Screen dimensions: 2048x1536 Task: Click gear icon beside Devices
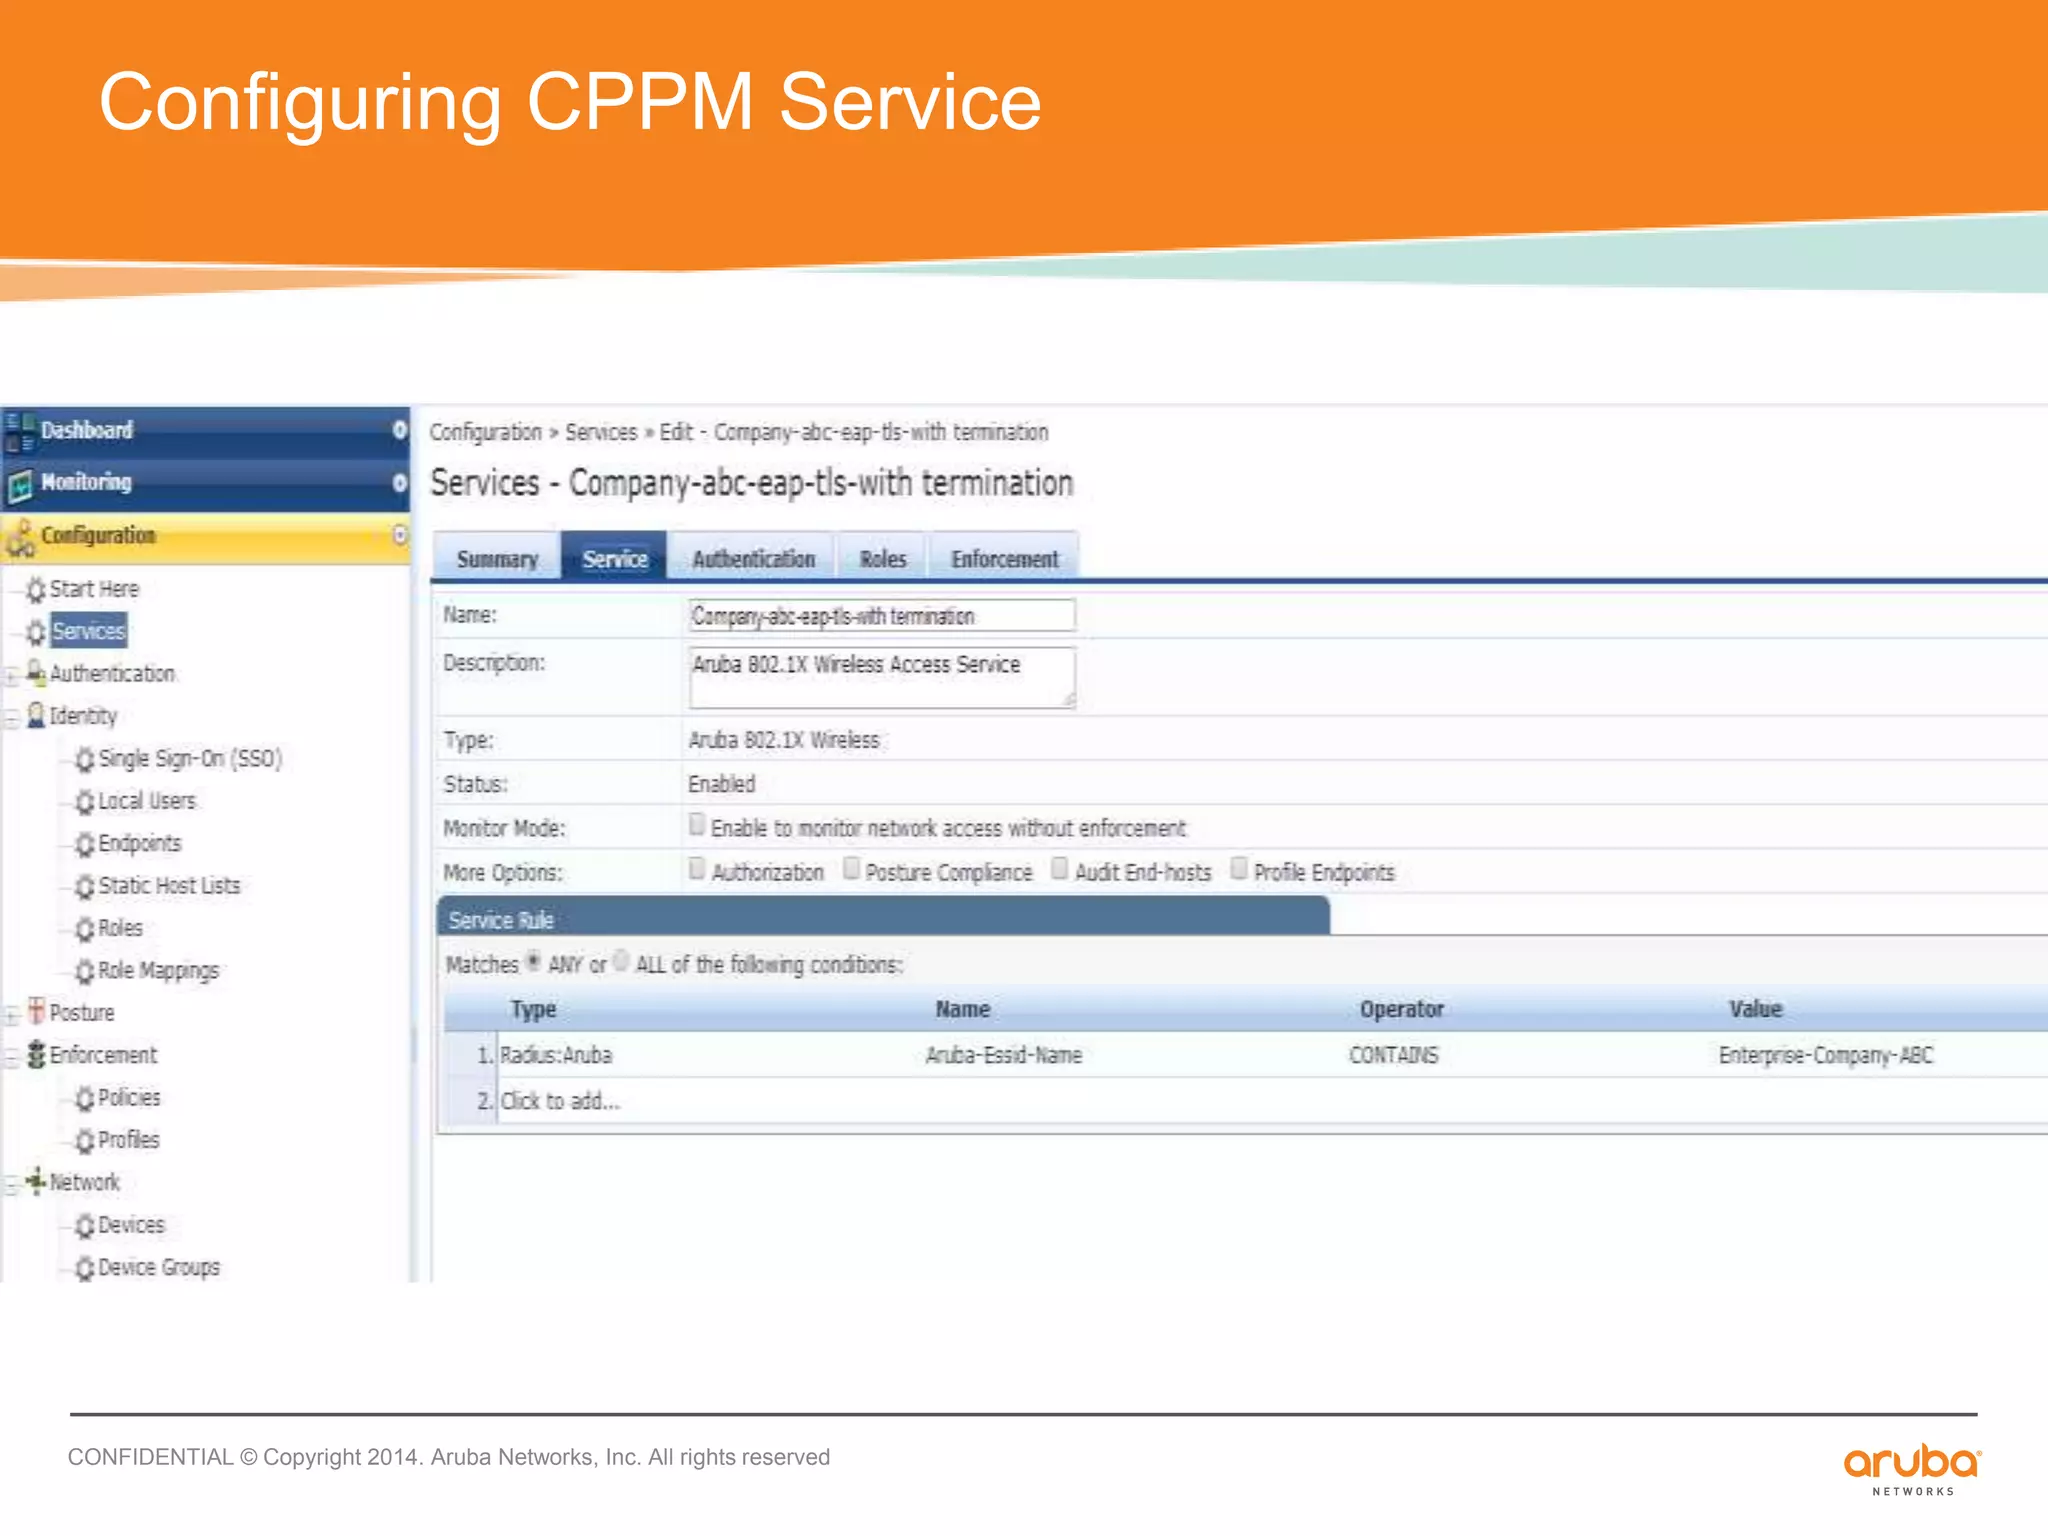click(x=85, y=1226)
